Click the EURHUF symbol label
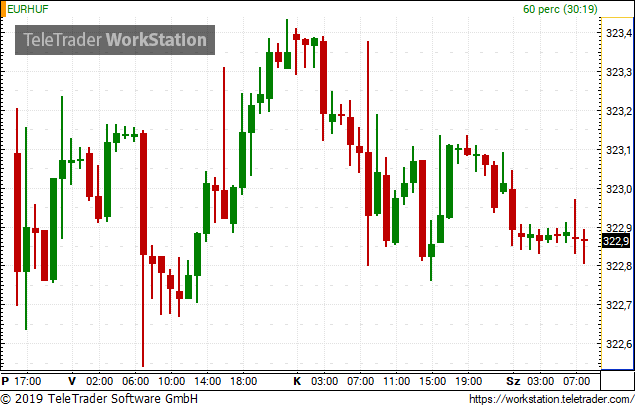635x408 pixels. click(x=28, y=9)
